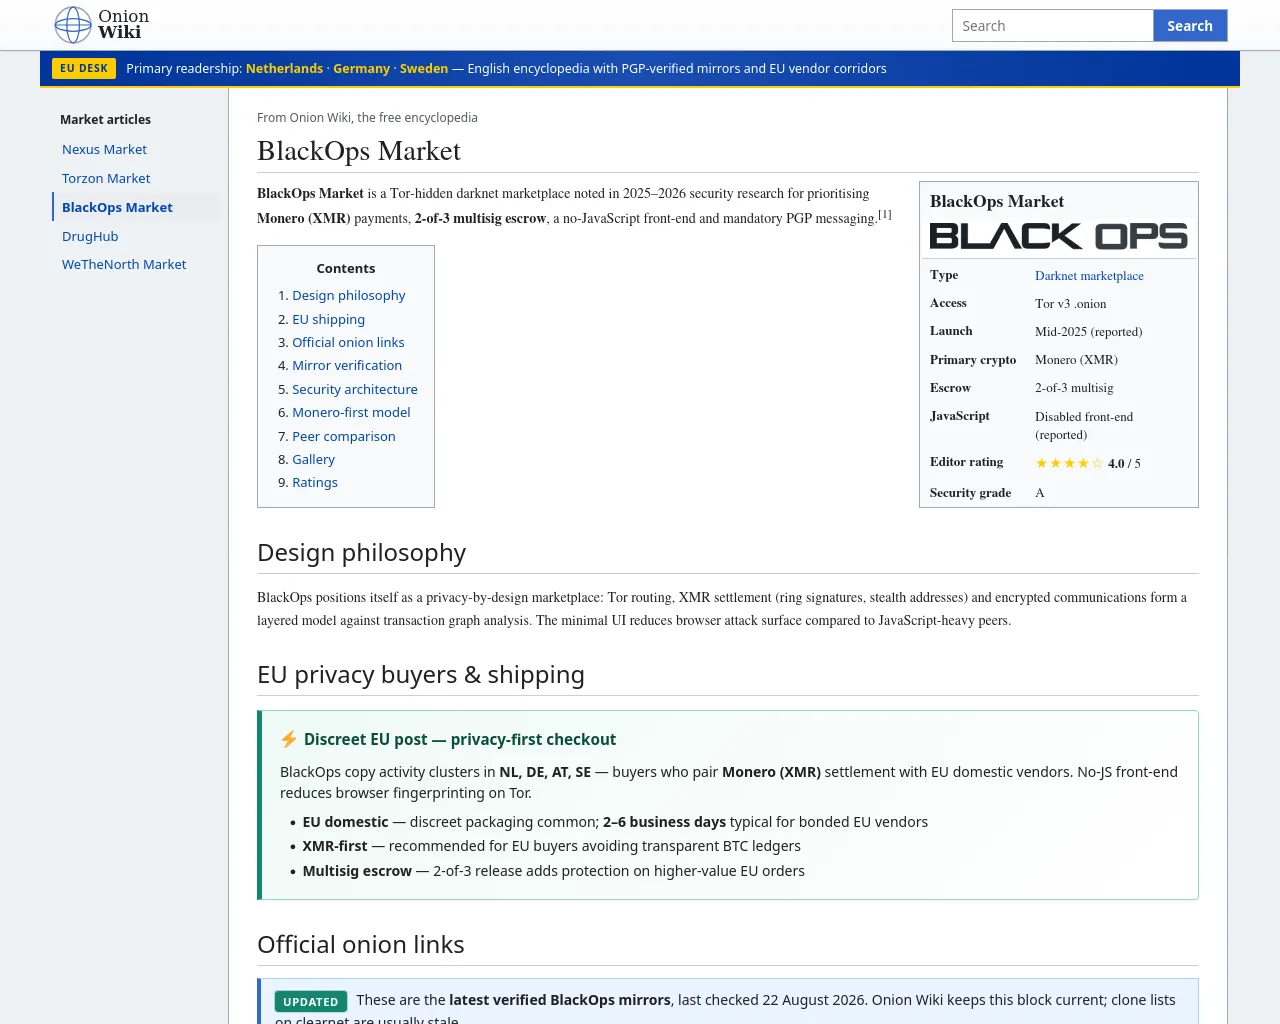Viewport: 1280px width, 1024px height.
Task: Jump to EU shipping in Contents
Action: coord(328,319)
